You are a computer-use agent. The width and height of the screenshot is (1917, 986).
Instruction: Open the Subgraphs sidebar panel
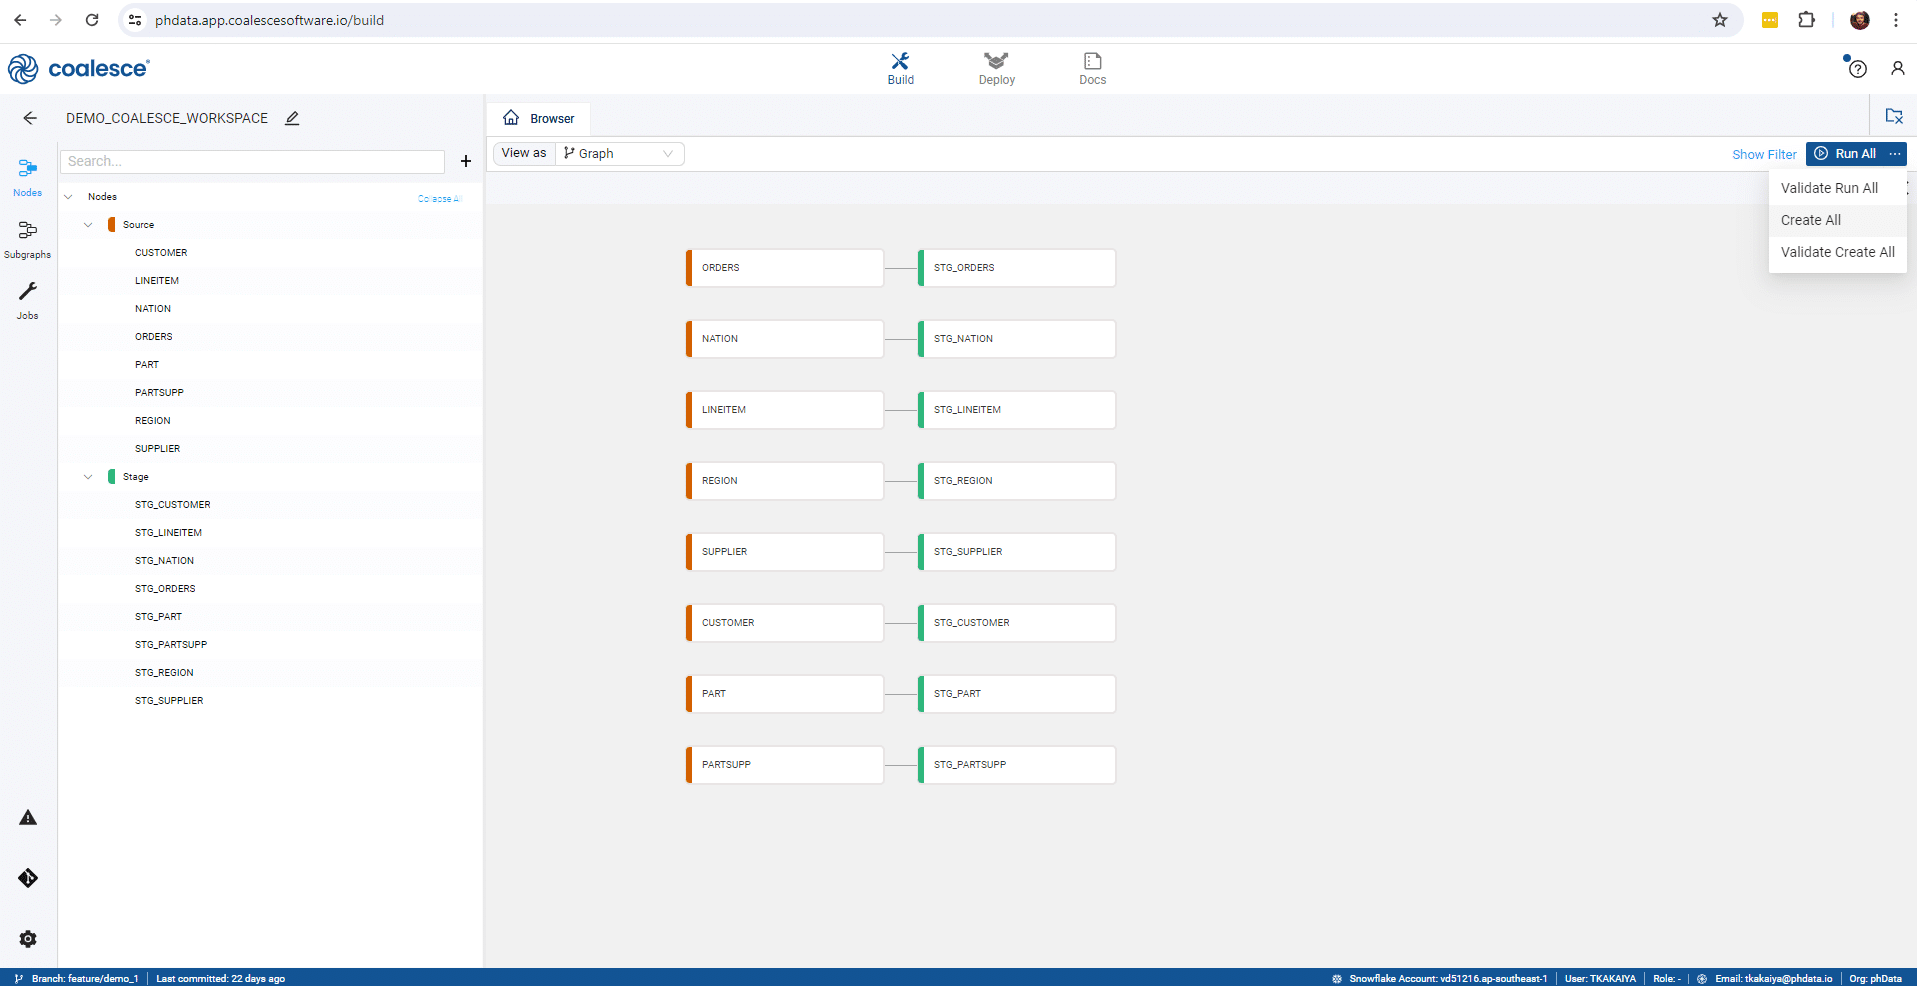coord(28,239)
